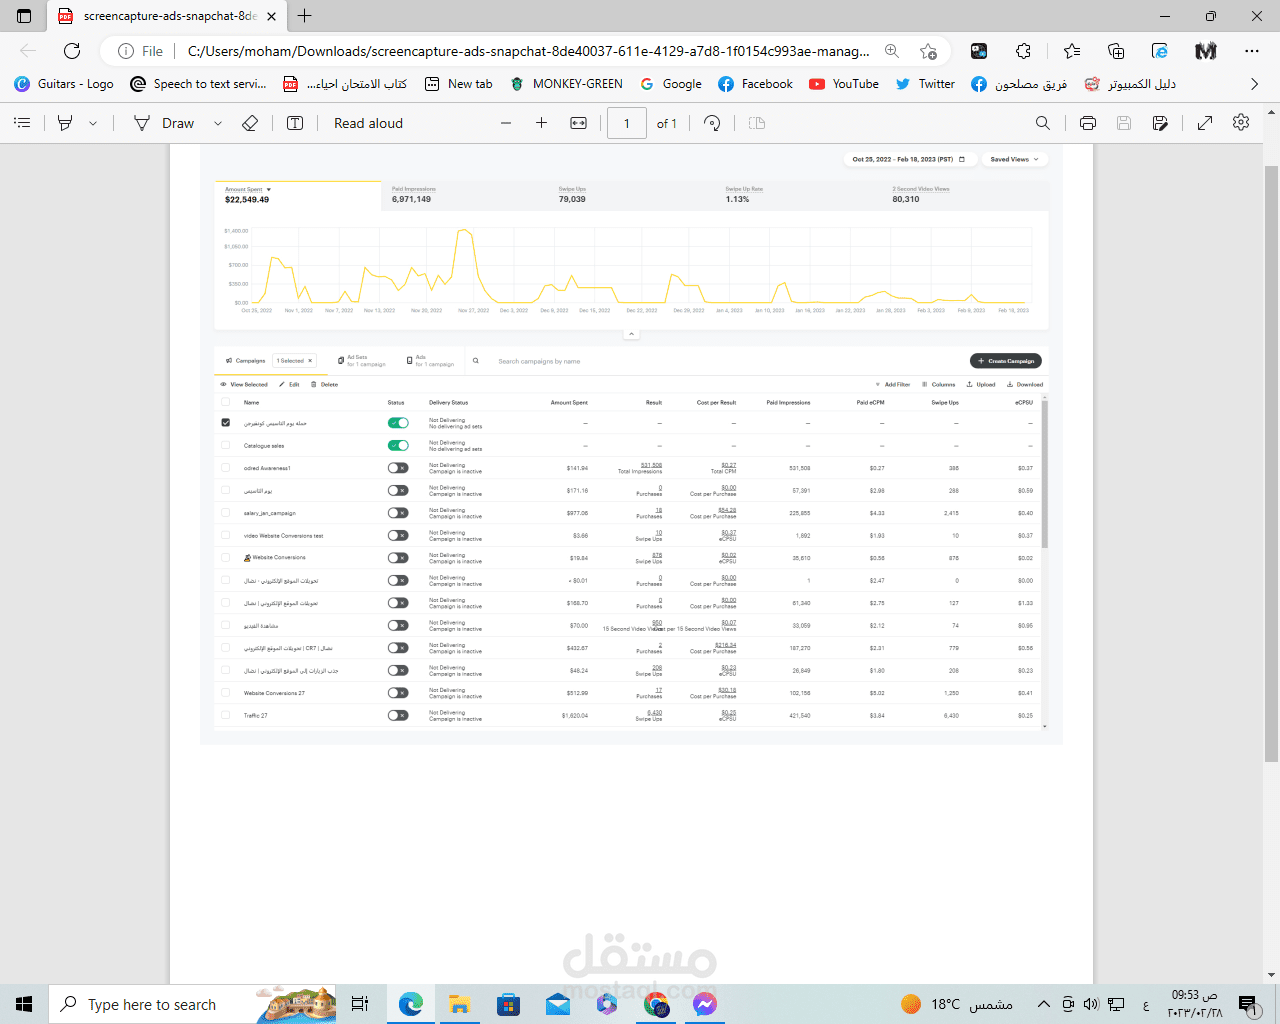The height and width of the screenshot is (1024, 1280).
Task: Click the Fit to width icon
Action: (578, 123)
